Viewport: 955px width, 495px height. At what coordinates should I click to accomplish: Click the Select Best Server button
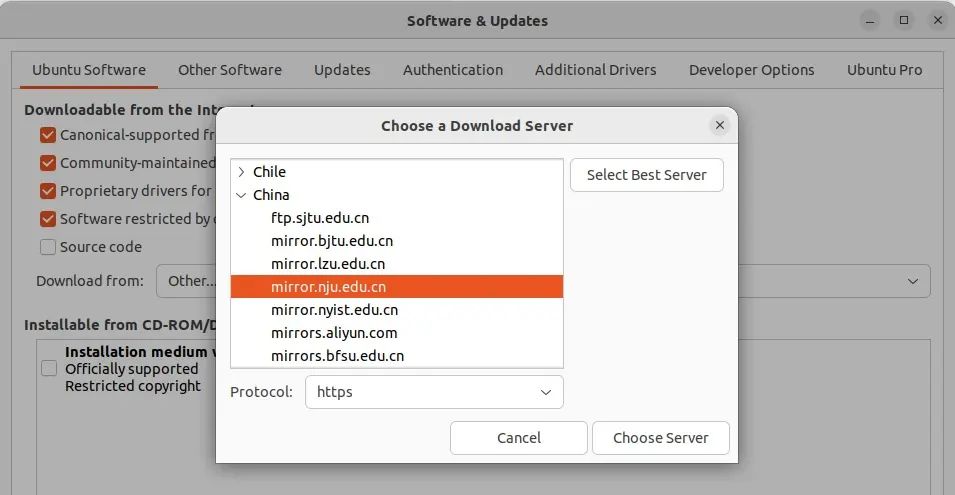(646, 175)
